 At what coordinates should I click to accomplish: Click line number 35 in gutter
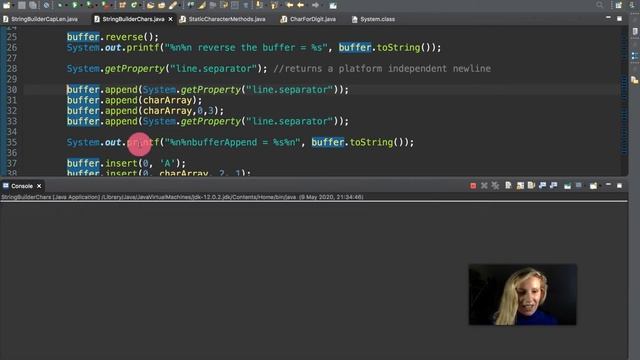(12, 142)
